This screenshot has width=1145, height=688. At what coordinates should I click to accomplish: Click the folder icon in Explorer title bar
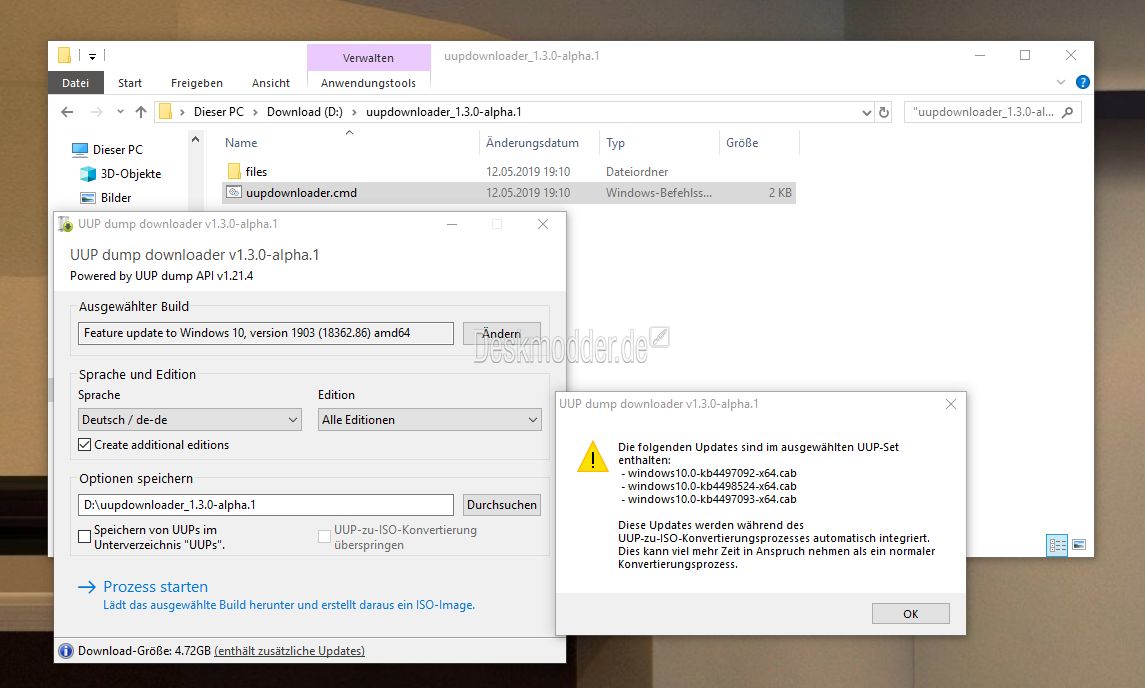[64, 55]
